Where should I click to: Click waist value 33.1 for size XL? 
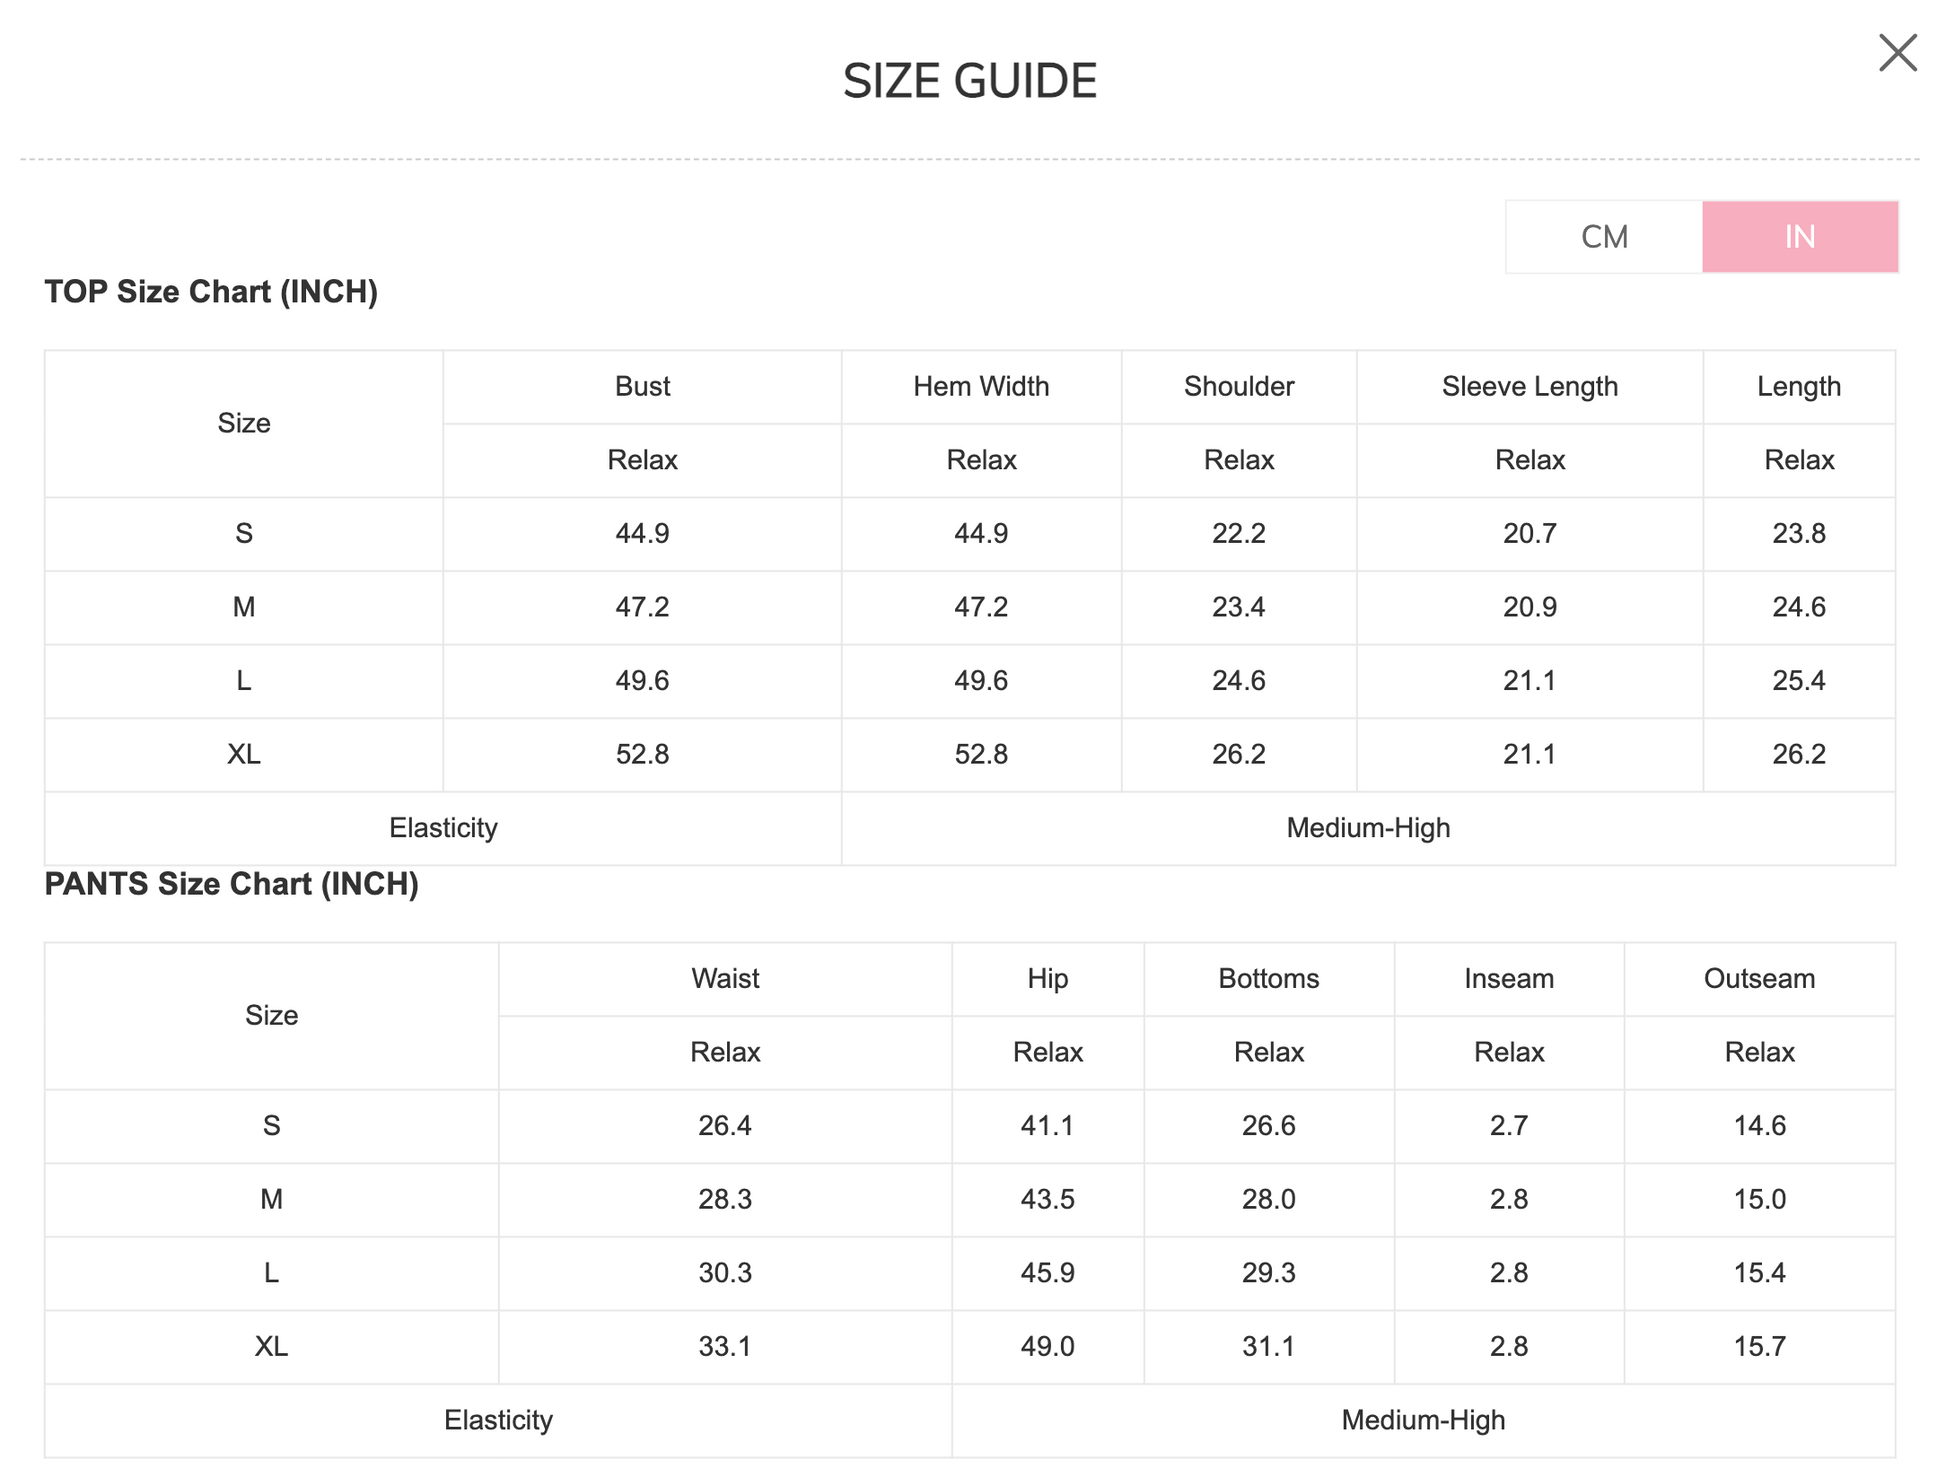pyautogui.click(x=725, y=1346)
